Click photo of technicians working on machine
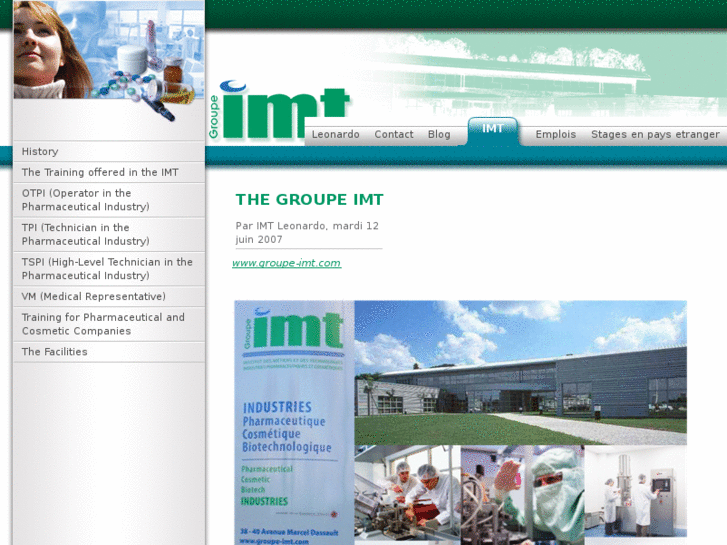This screenshot has height=545, width=727. (408, 494)
